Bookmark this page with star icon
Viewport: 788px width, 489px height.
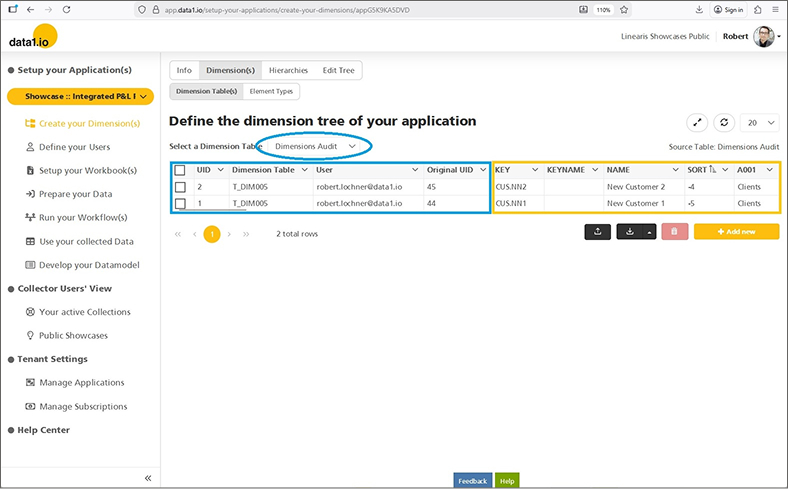[x=625, y=9]
